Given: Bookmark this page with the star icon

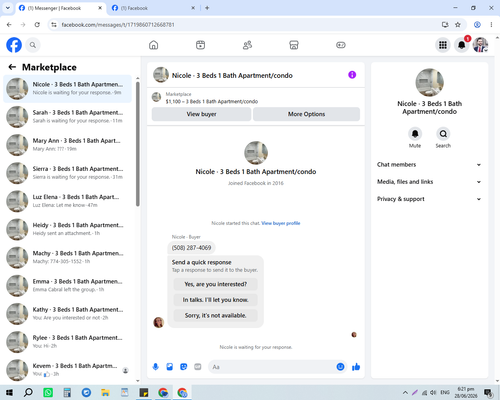Looking at the screenshot, I should coord(458,25).
